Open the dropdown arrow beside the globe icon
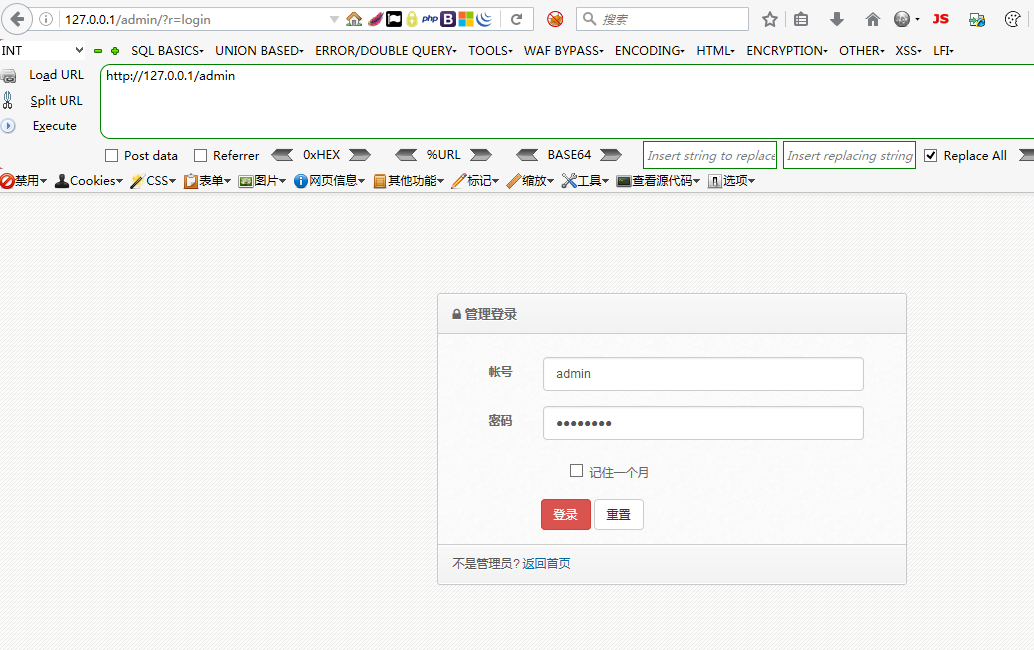Image resolution: width=1034 pixels, height=650 pixels. pos(917,20)
